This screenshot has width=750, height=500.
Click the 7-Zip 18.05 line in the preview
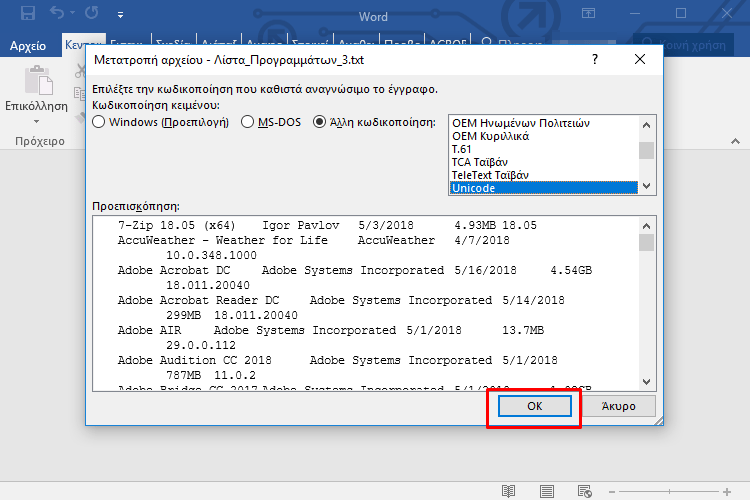327,225
